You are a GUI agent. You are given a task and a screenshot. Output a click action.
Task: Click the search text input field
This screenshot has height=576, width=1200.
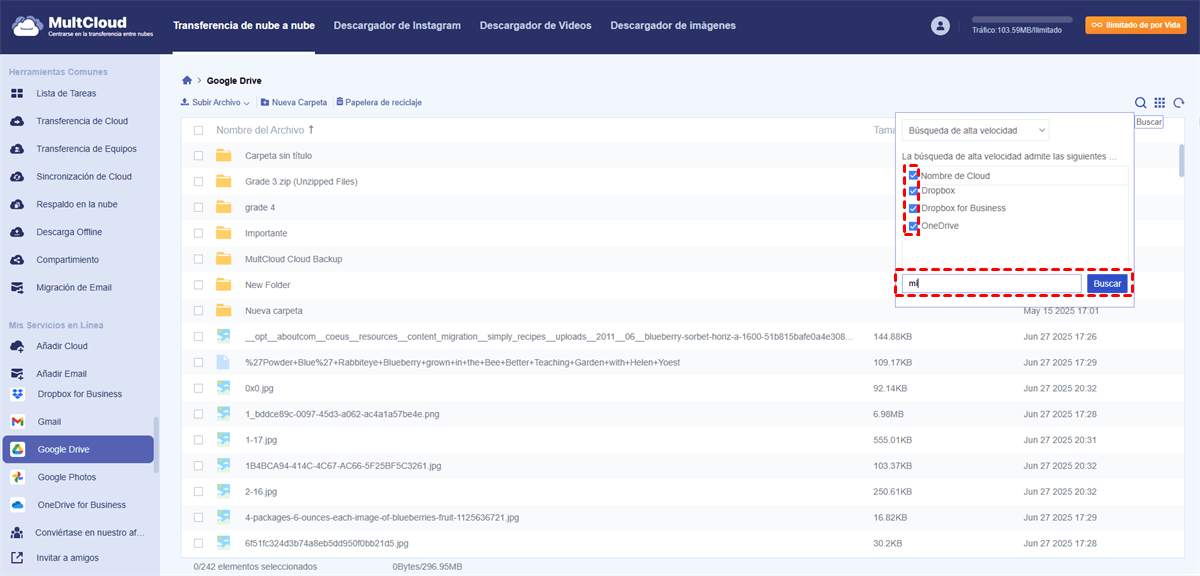[991, 284]
